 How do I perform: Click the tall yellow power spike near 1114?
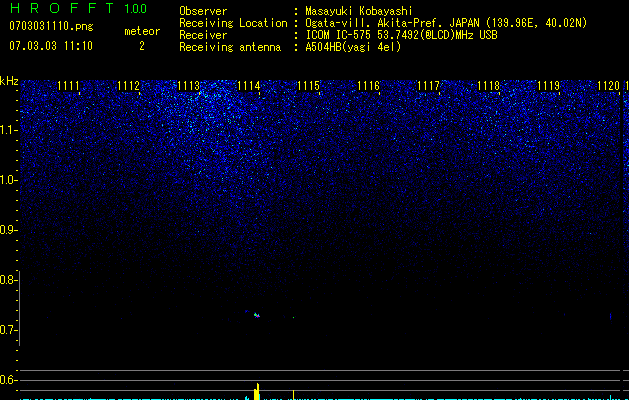(257, 392)
